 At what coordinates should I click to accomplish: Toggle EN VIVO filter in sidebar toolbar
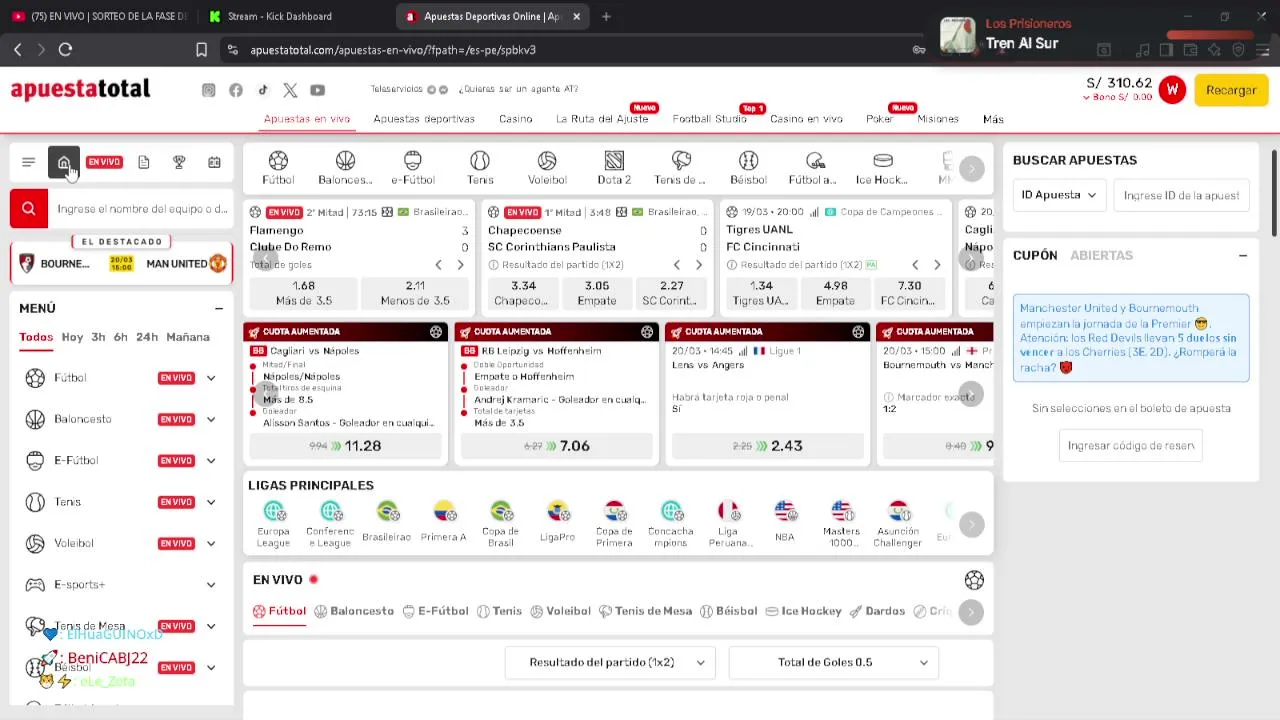pos(104,162)
